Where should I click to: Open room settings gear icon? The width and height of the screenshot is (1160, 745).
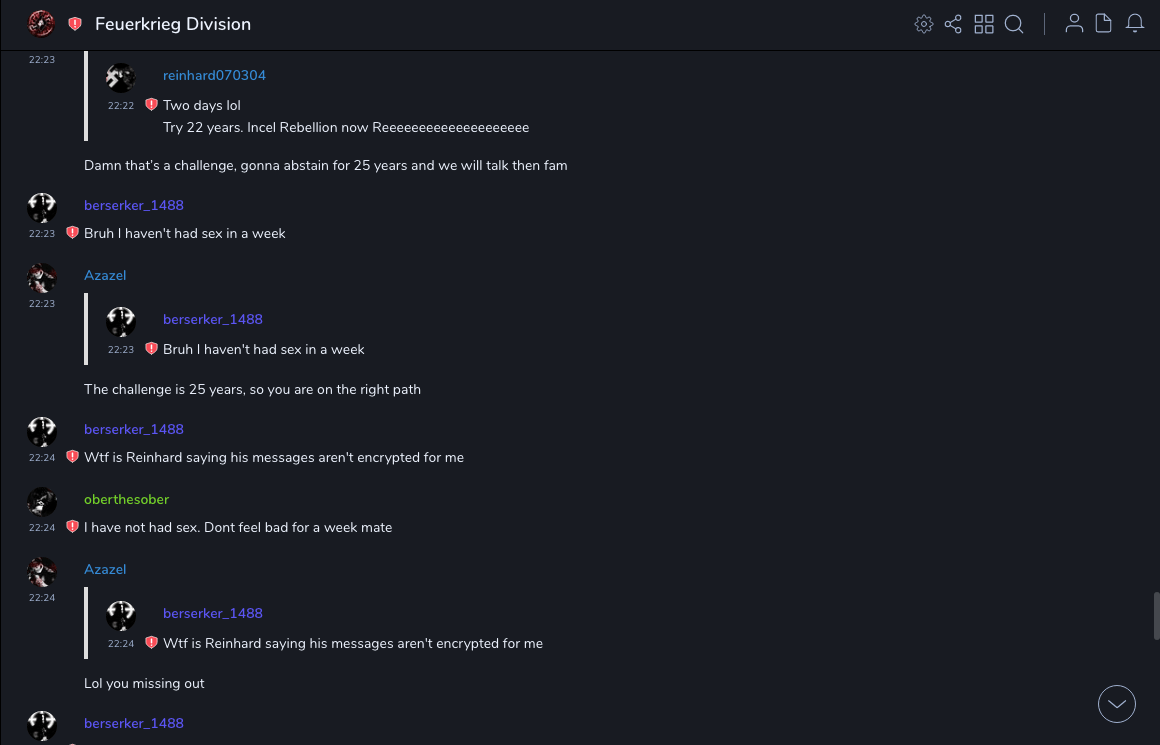click(x=924, y=24)
